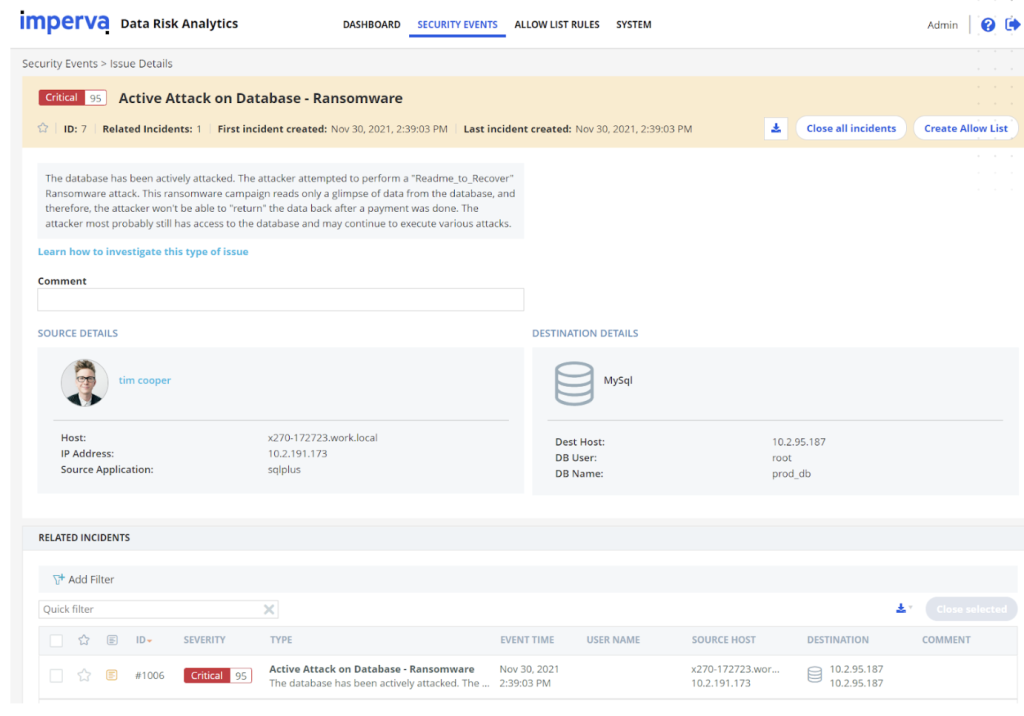Screen dimensions: 1024x716
Task: Click host value x270-172723.work.local
Action: tap(323, 438)
